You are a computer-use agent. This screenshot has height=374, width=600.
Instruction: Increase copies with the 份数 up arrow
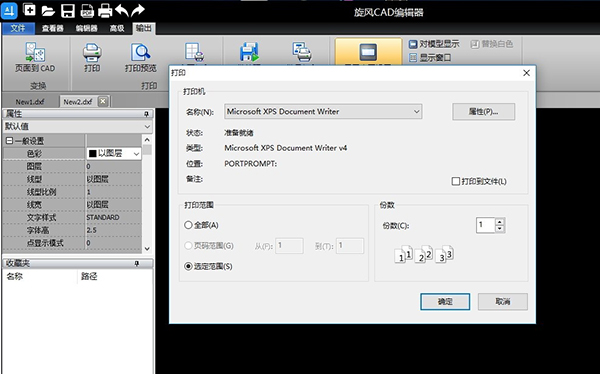(500, 222)
